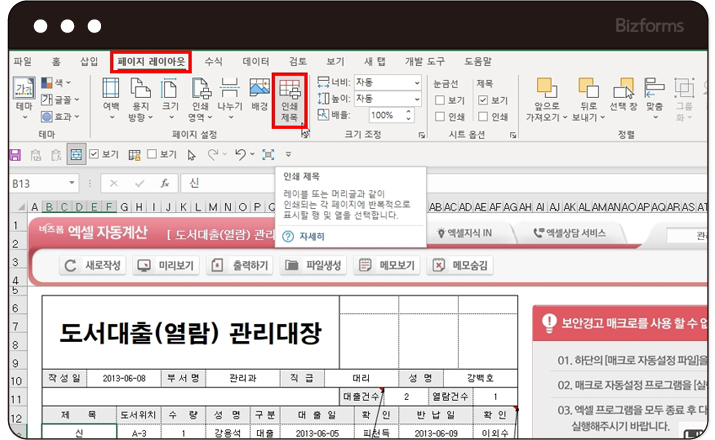Enable 제목 인쇄 (Headings Print) checkbox
Screen dimensions: 715x440
point(484,116)
